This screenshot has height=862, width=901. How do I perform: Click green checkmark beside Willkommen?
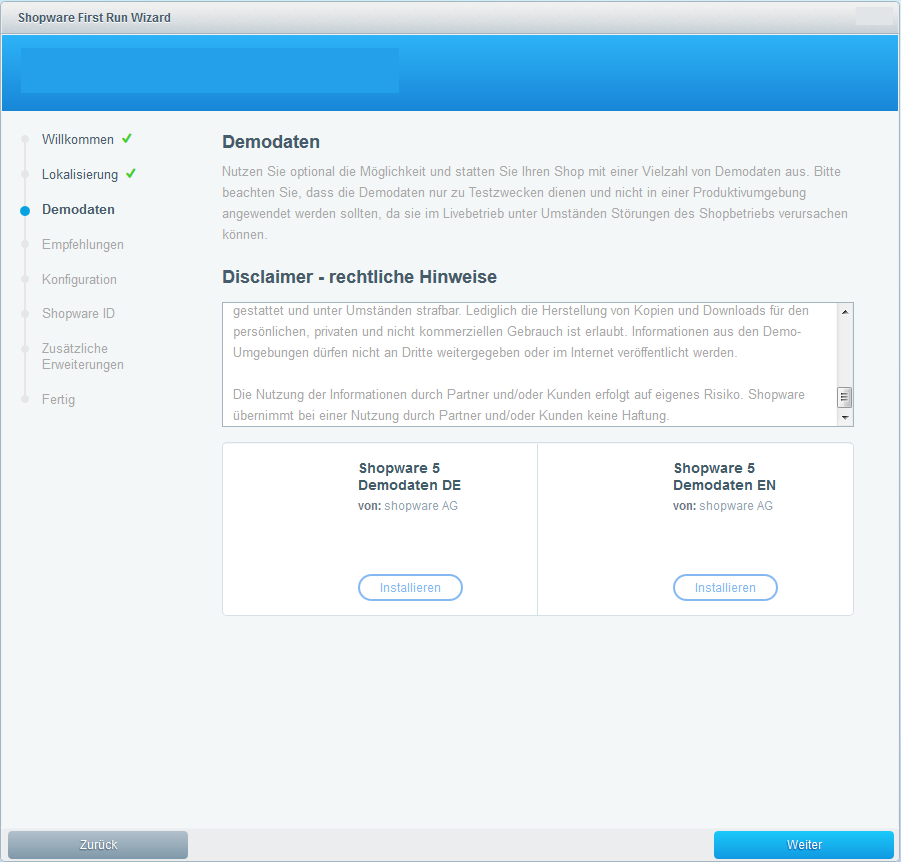point(127,138)
